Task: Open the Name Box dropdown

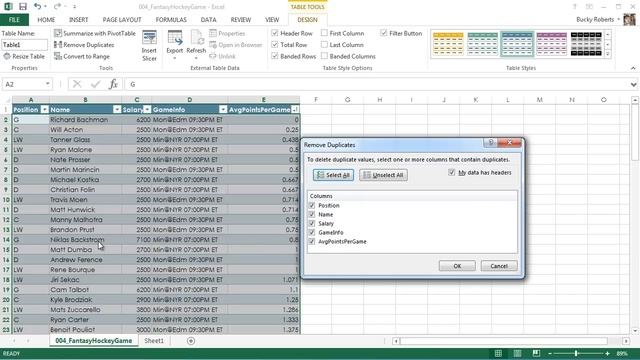Action: 47,84
